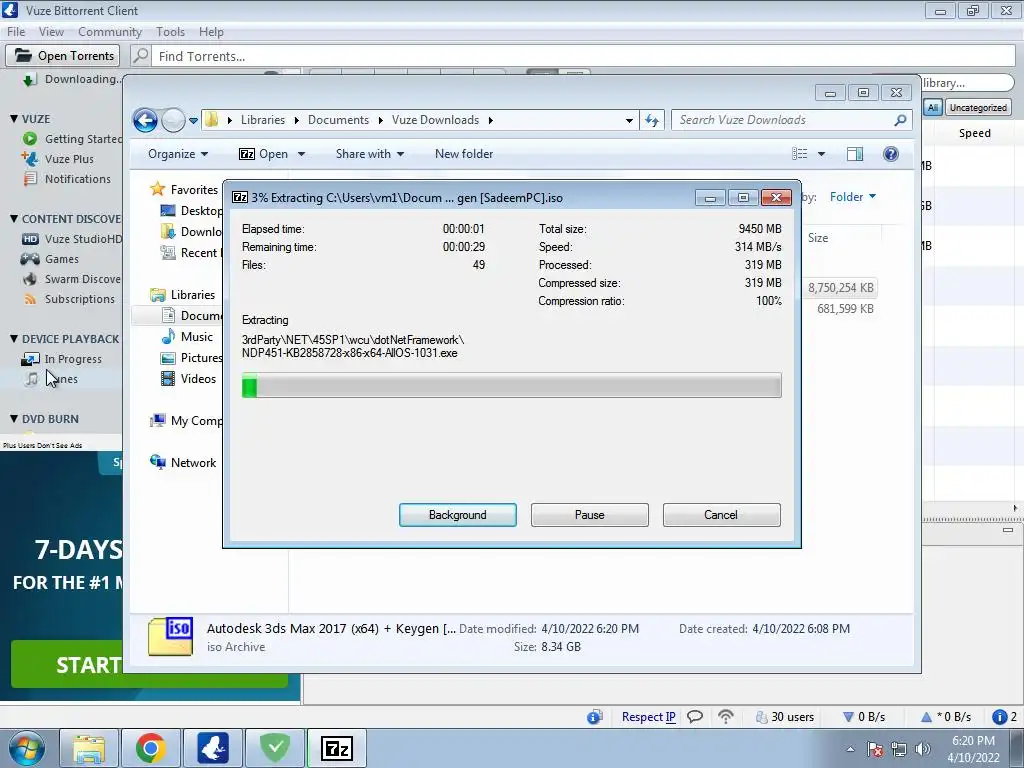Open Chrome from the taskbar
Viewport: 1024px width, 768px height.
point(151,748)
